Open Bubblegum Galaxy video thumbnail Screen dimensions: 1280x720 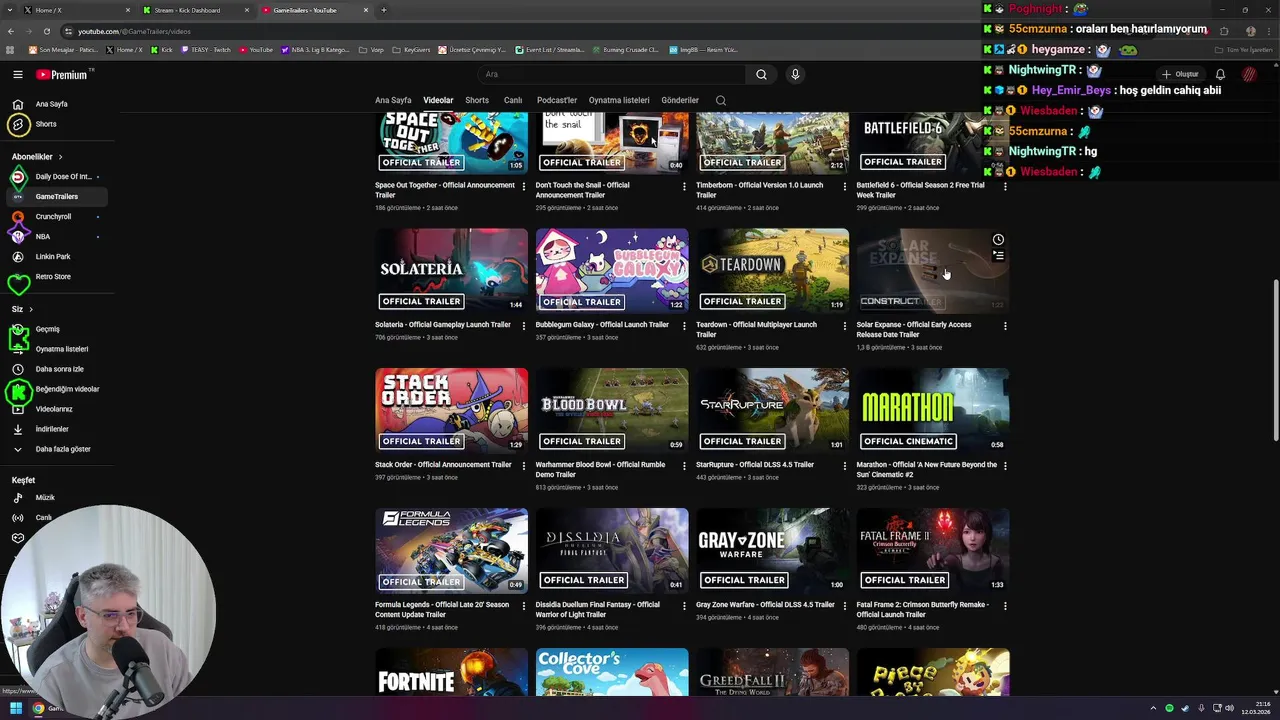(612, 271)
